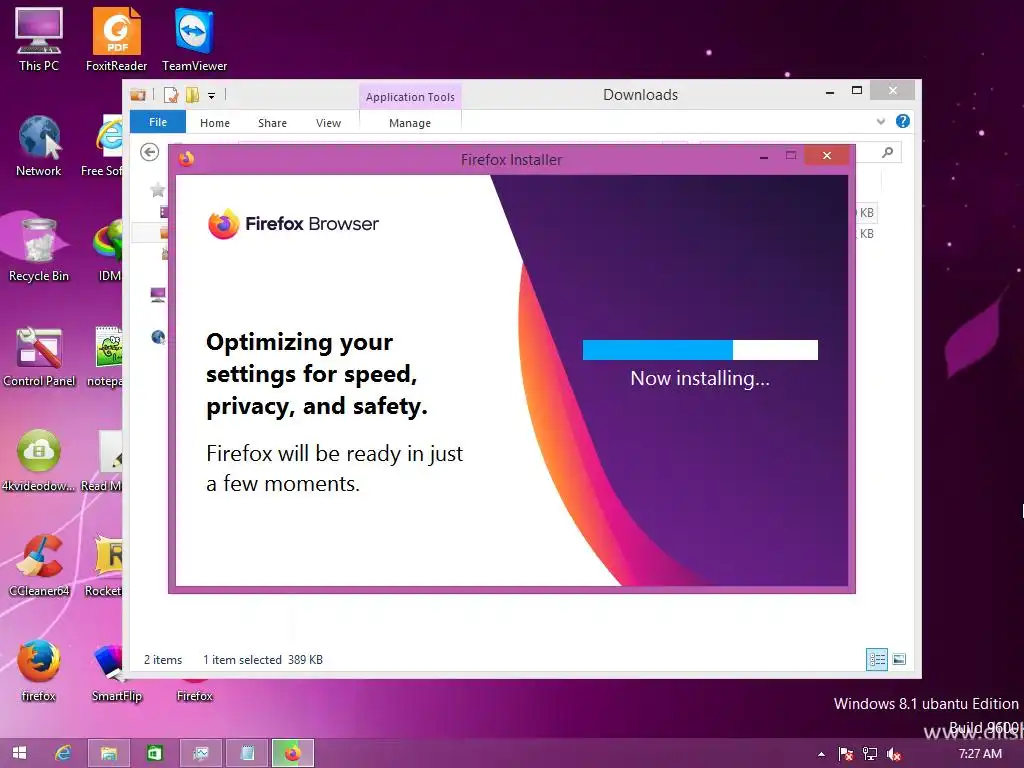Open the Action Center flag icon

tap(846, 754)
